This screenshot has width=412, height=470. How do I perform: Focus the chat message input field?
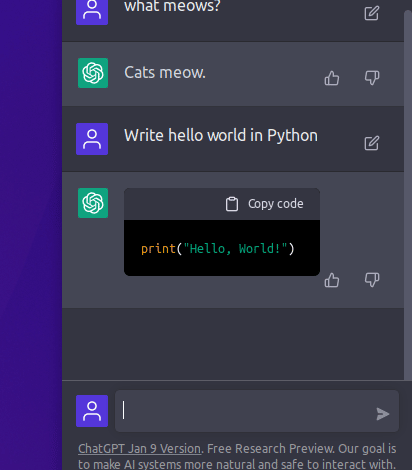point(257,411)
